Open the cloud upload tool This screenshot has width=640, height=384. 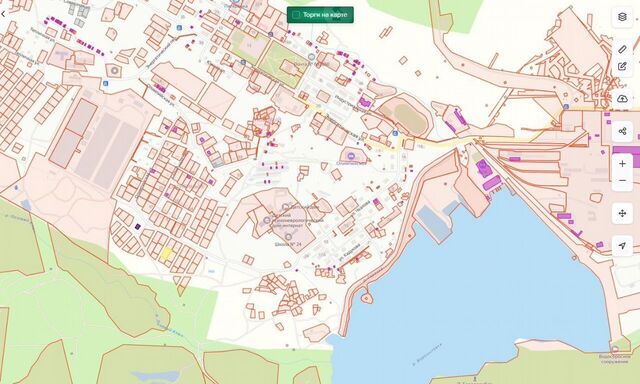click(x=622, y=99)
